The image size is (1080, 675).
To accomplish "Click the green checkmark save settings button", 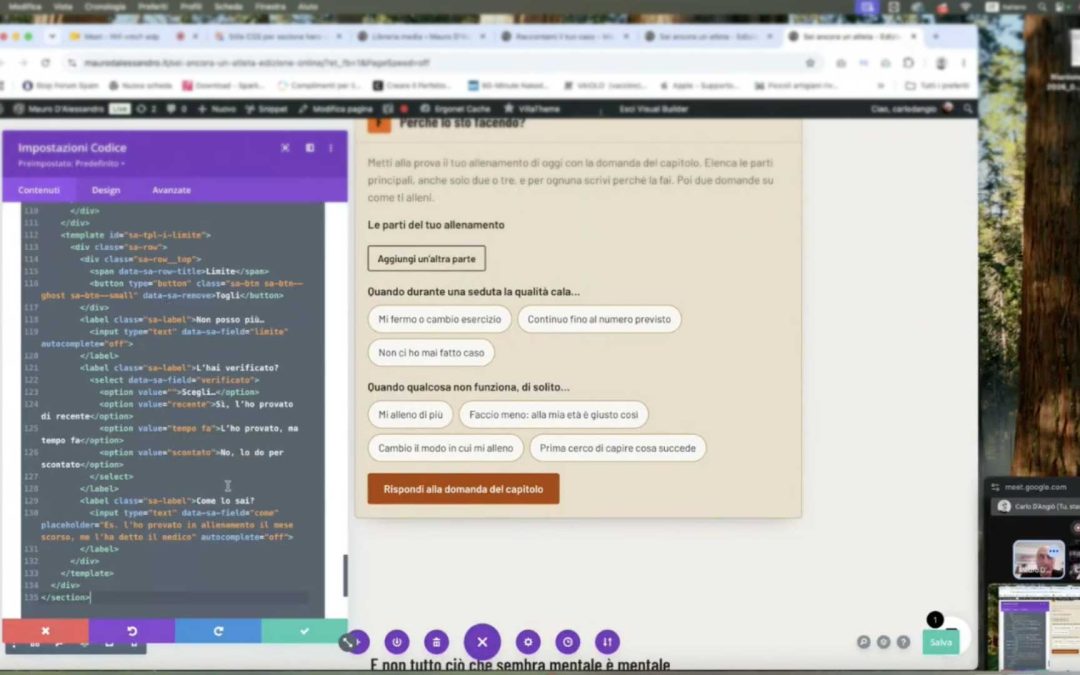I will (x=304, y=631).
